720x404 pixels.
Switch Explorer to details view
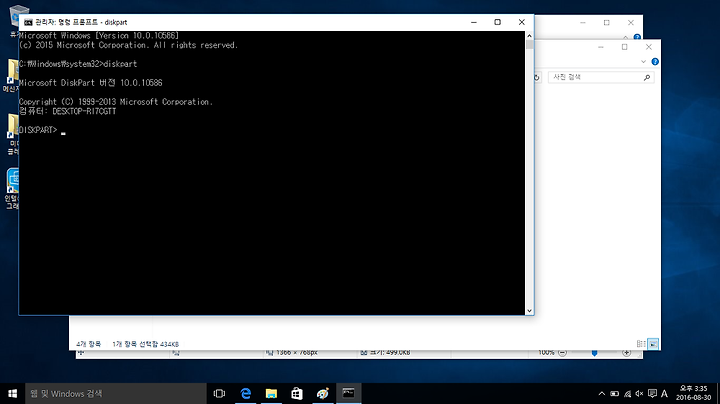pos(641,344)
